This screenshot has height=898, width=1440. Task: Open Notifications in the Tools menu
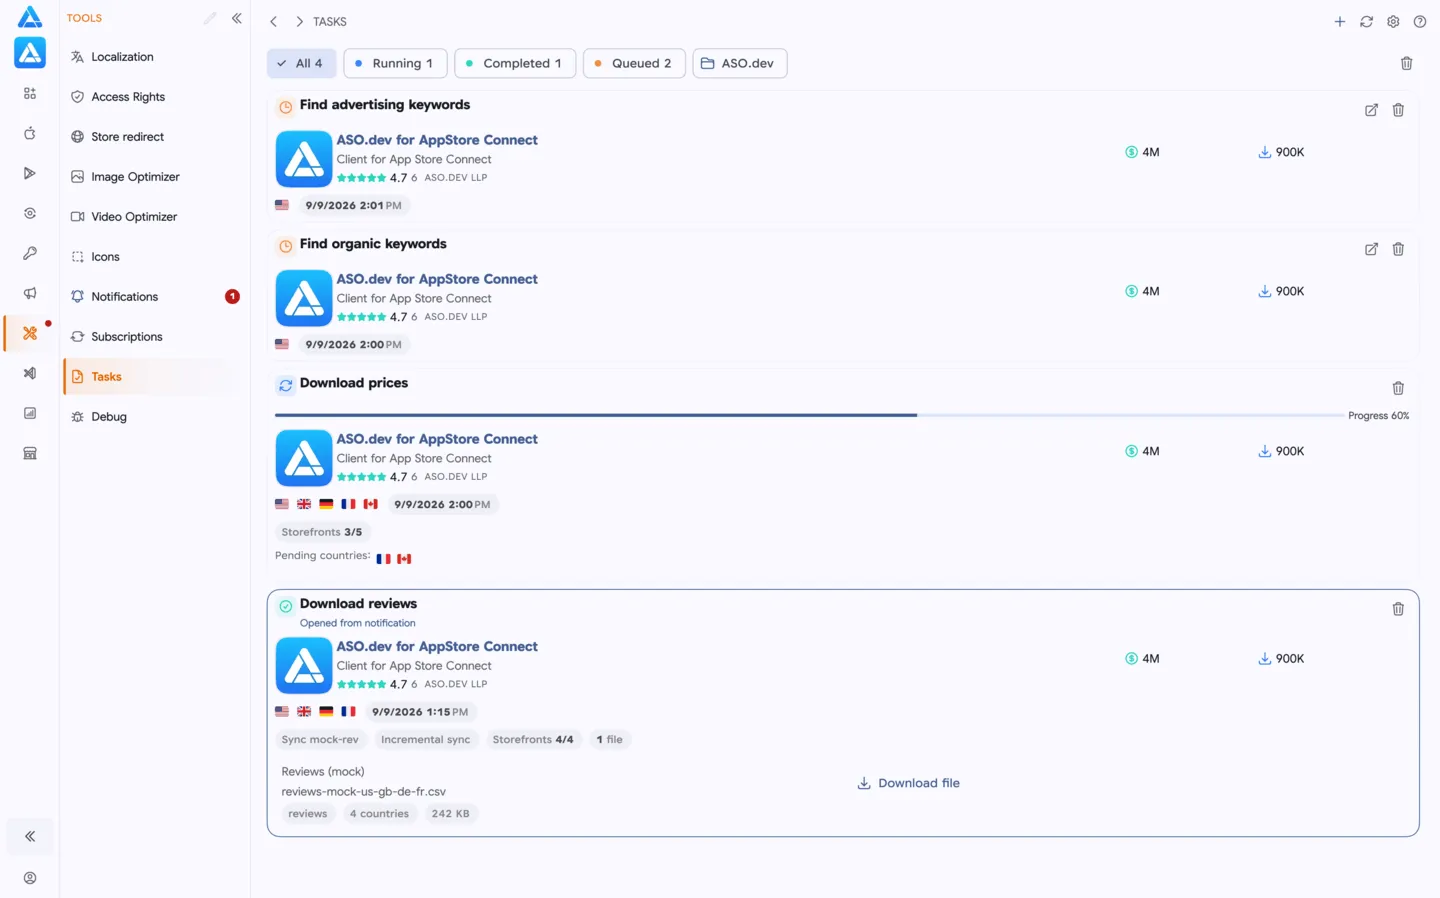[x=154, y=297]
